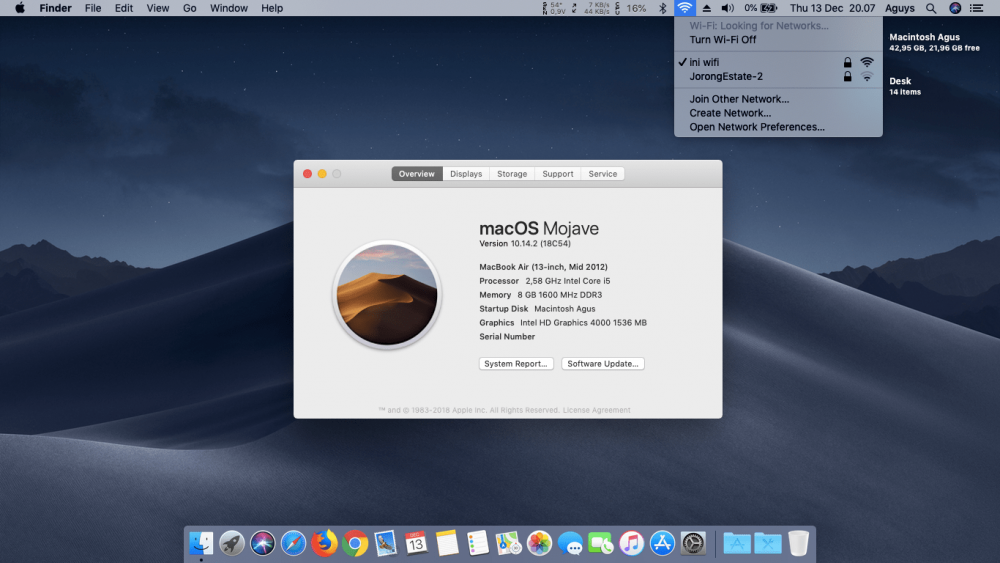Viewport: 1000px width, 563px height.
Task: Click the Software Update... button
Action: 603,363
